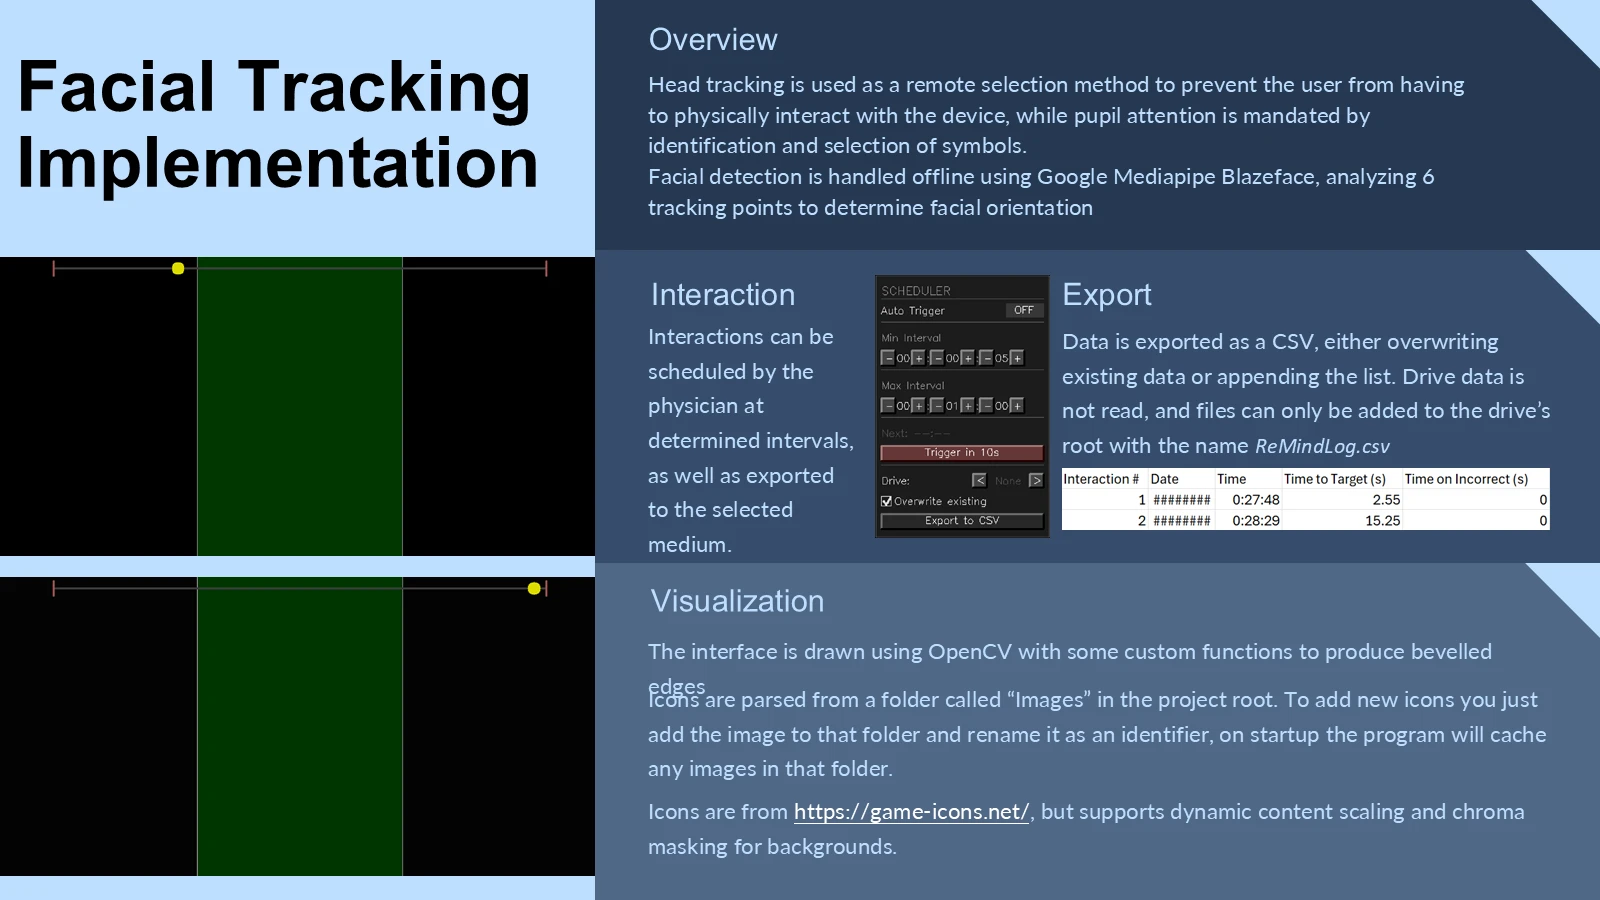Increase Min Interval minutes with plus
The height and width of the screenshot is (900, 1600).
coord(968,358)
